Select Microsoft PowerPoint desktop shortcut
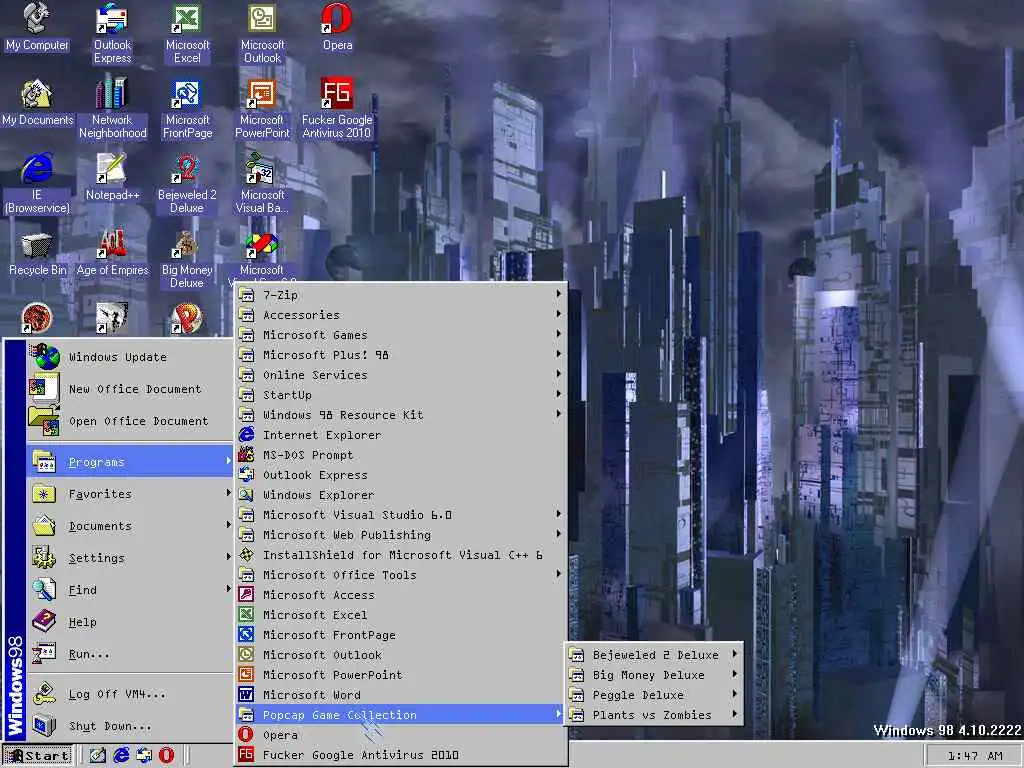1024x768 pixels. (262, 108)
